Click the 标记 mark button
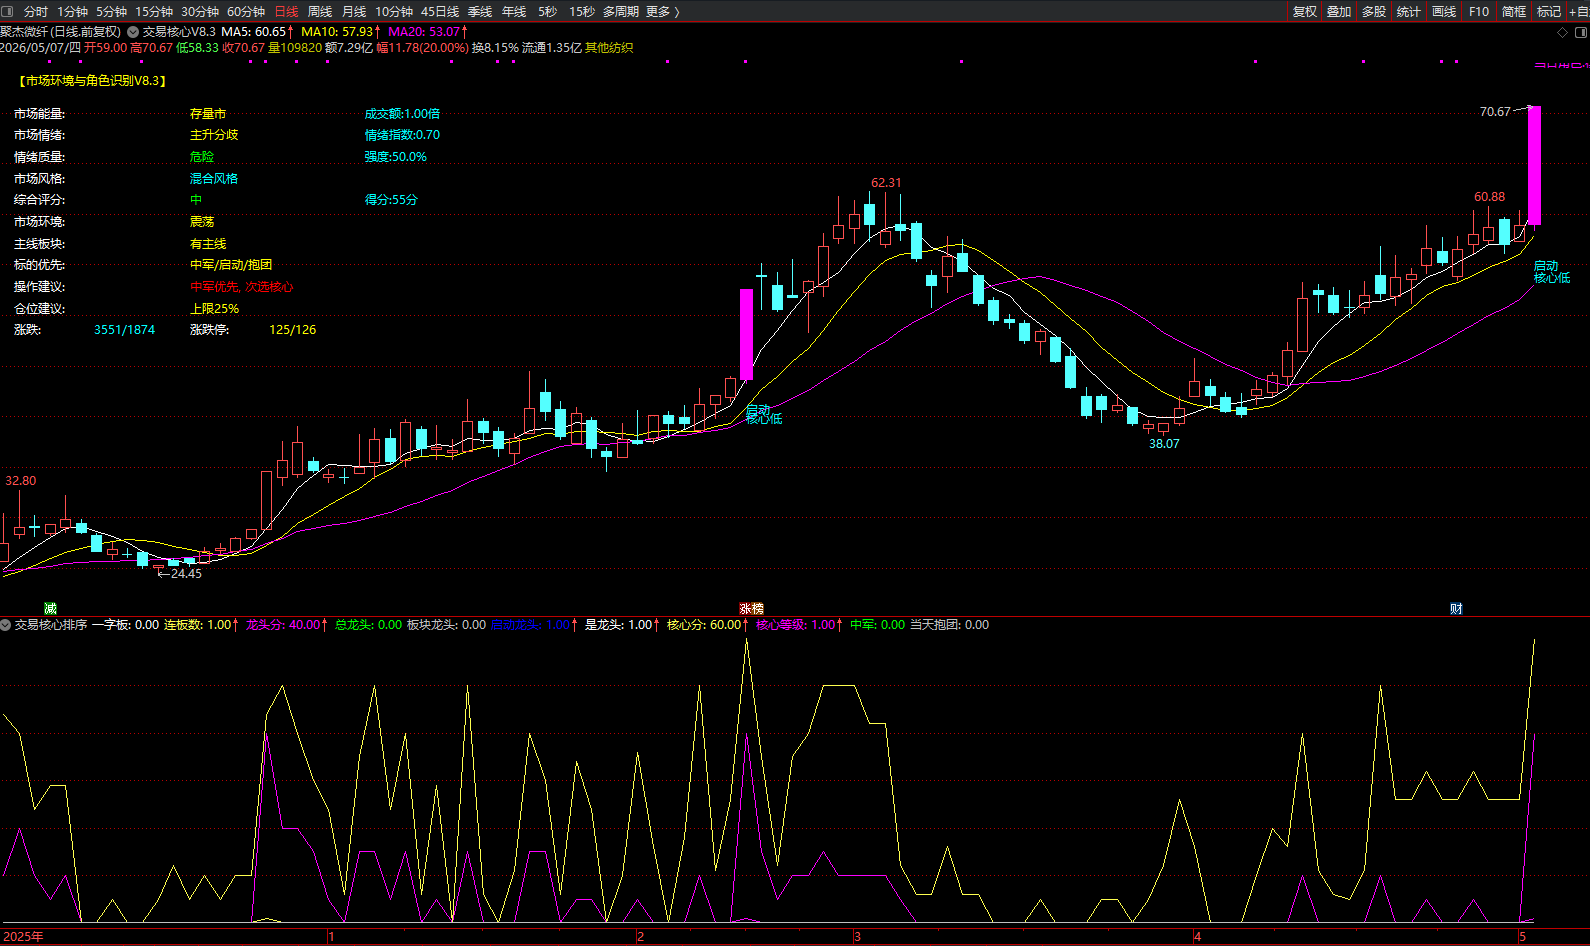Viewport: 1590px width, 946px height. coord(1549,11)
